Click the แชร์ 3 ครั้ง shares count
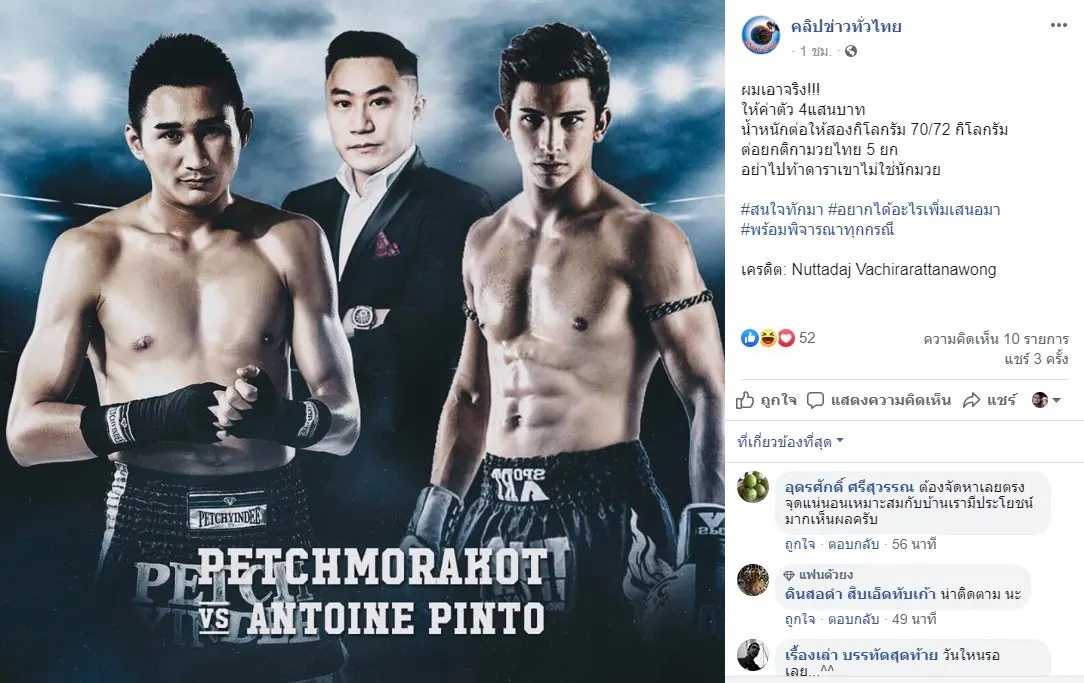This screenshot has height=683, width=1084. [1036, 359]
